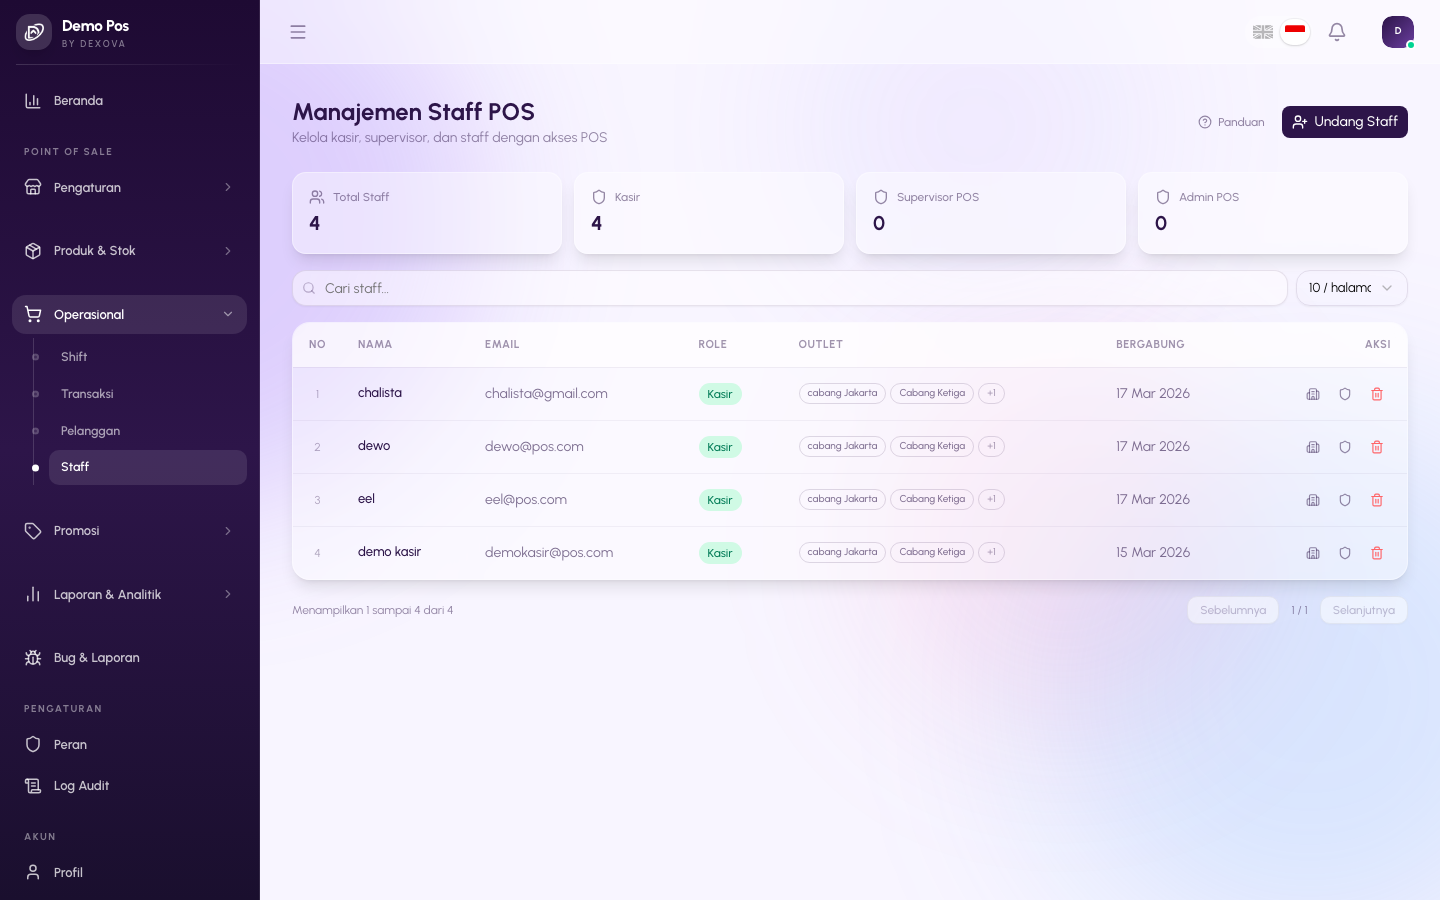Click cabang Jakarta tag in dewo row

tap(842, 446)
